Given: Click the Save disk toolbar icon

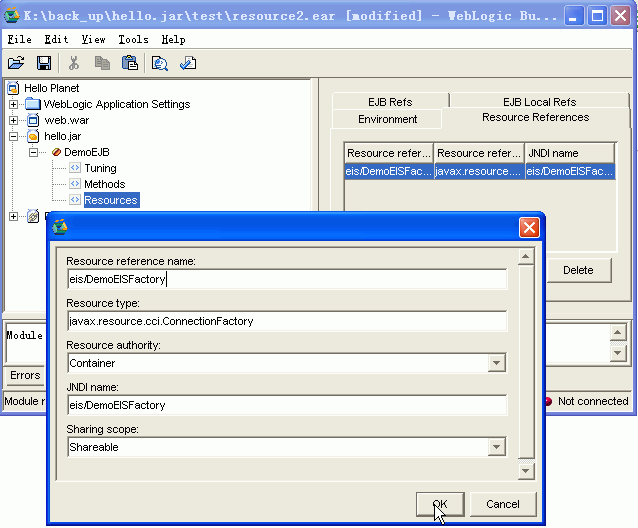Looking at the screenshot, I should (x=44, y=63).
